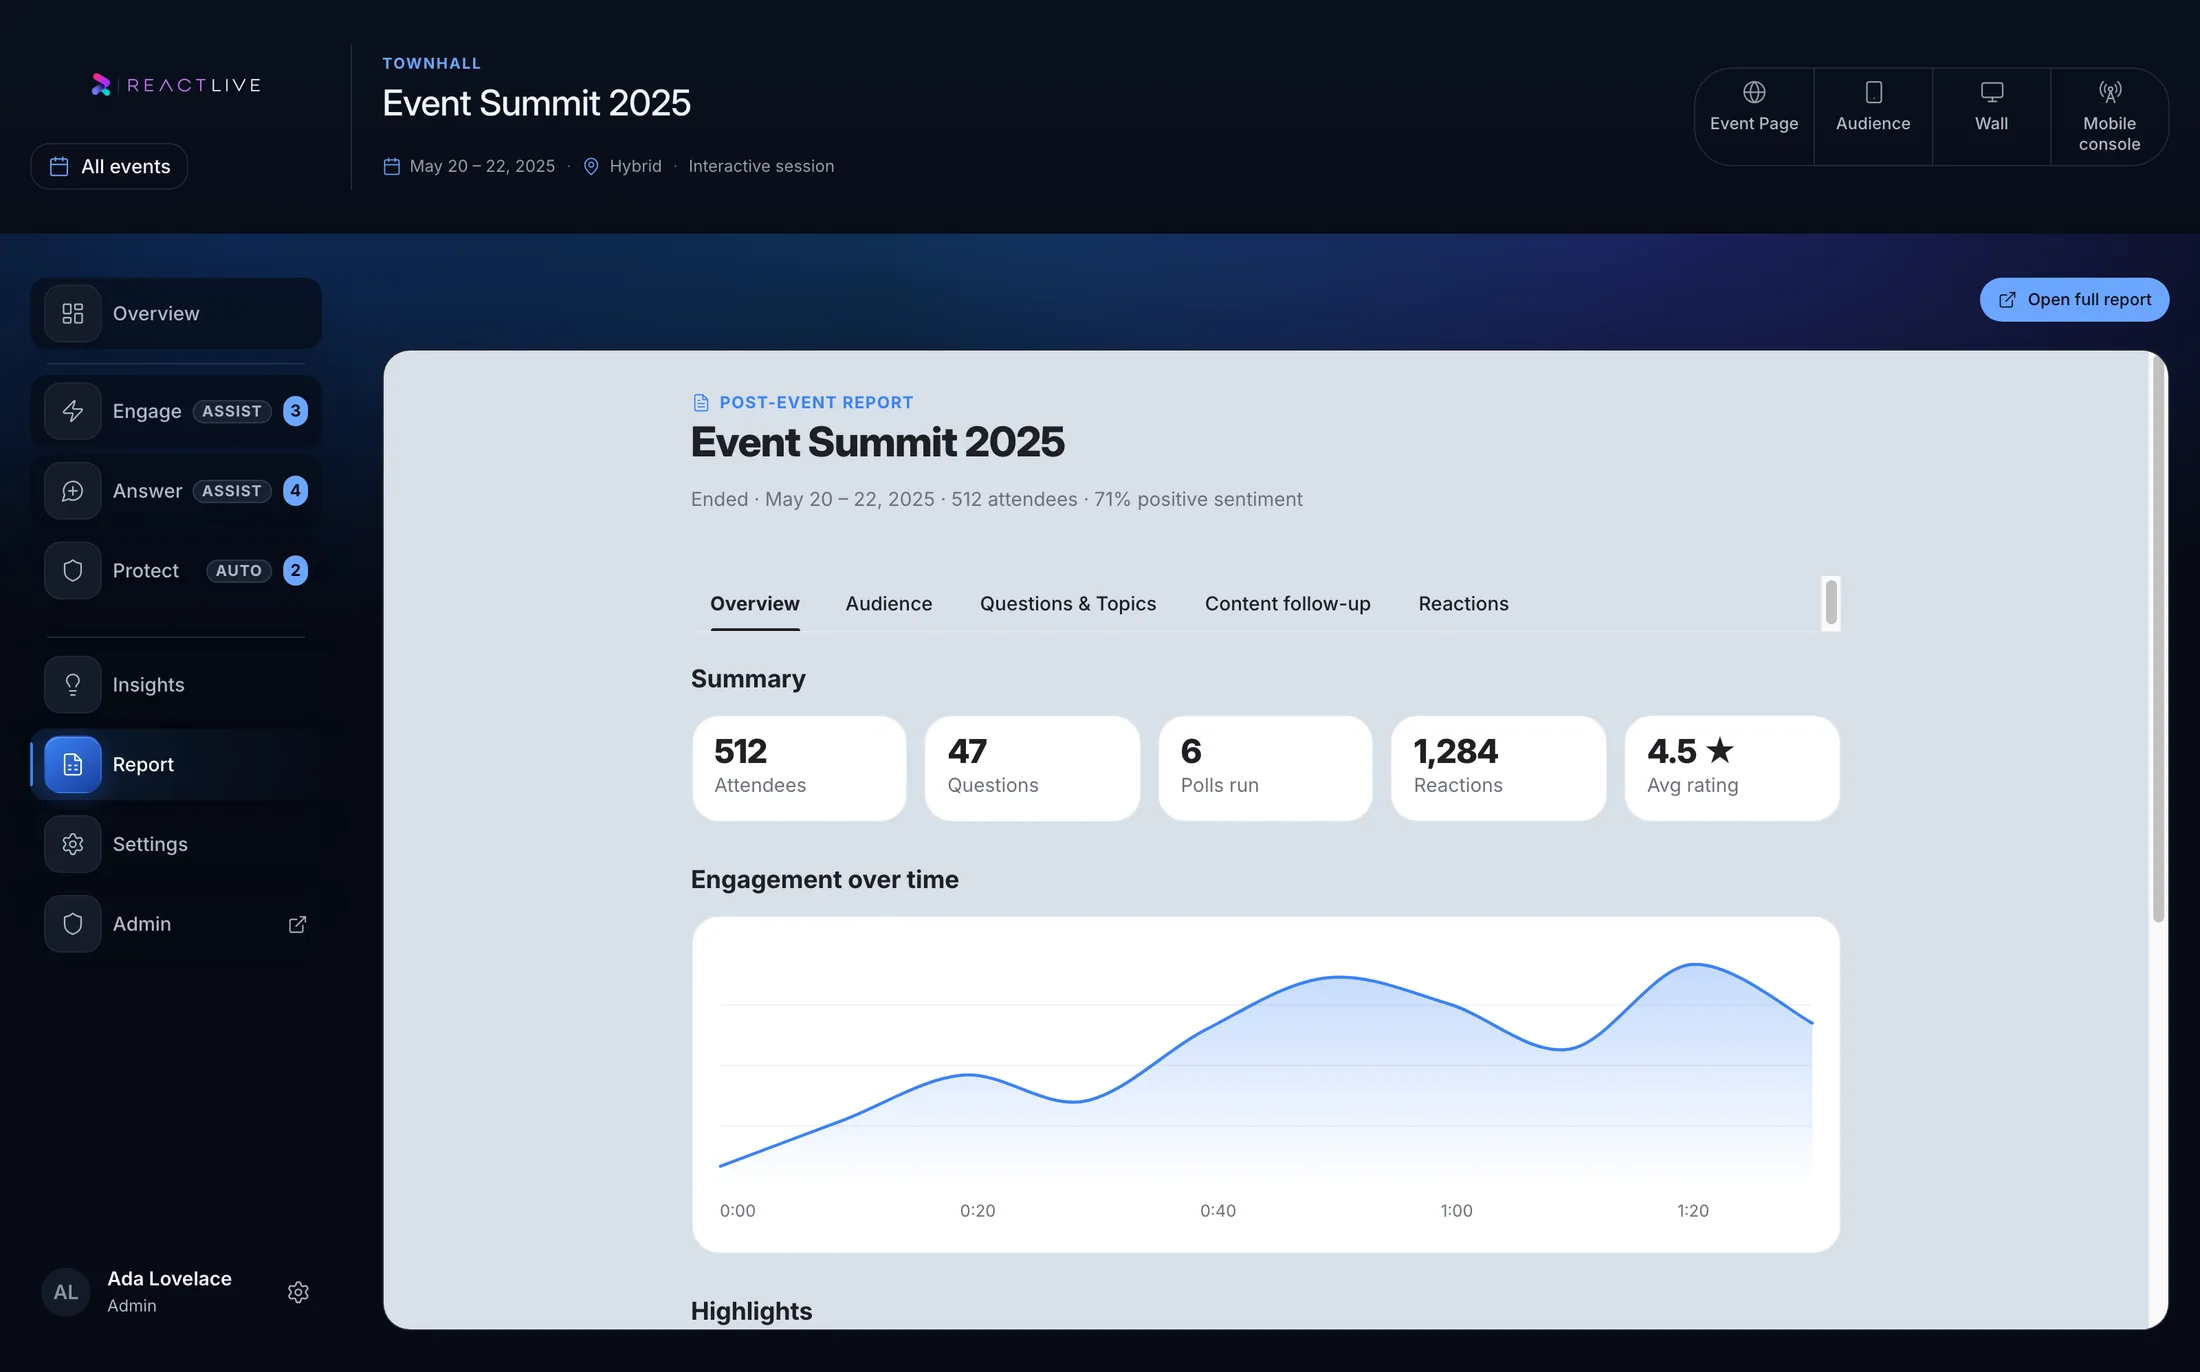Click the 1:00 label on chart axis

point(1456,1210)
